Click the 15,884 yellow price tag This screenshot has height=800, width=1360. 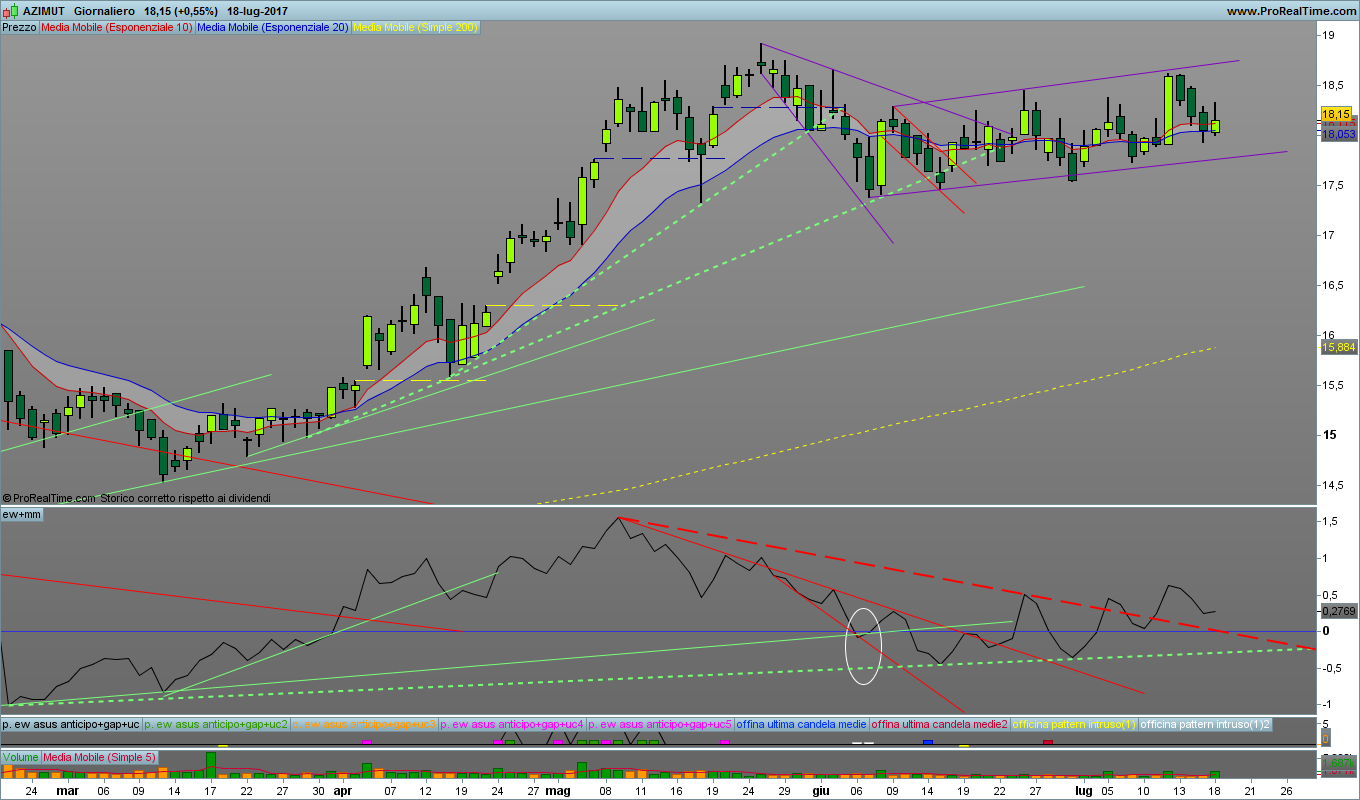(1338, 347)
